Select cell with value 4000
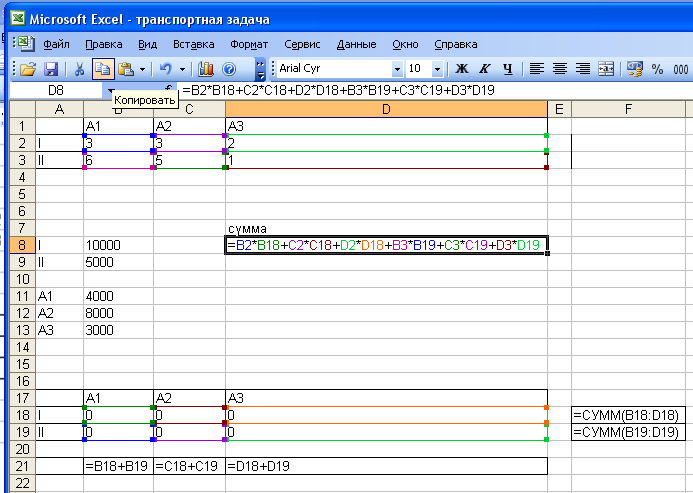693x493 pixels. pos(118,296)
